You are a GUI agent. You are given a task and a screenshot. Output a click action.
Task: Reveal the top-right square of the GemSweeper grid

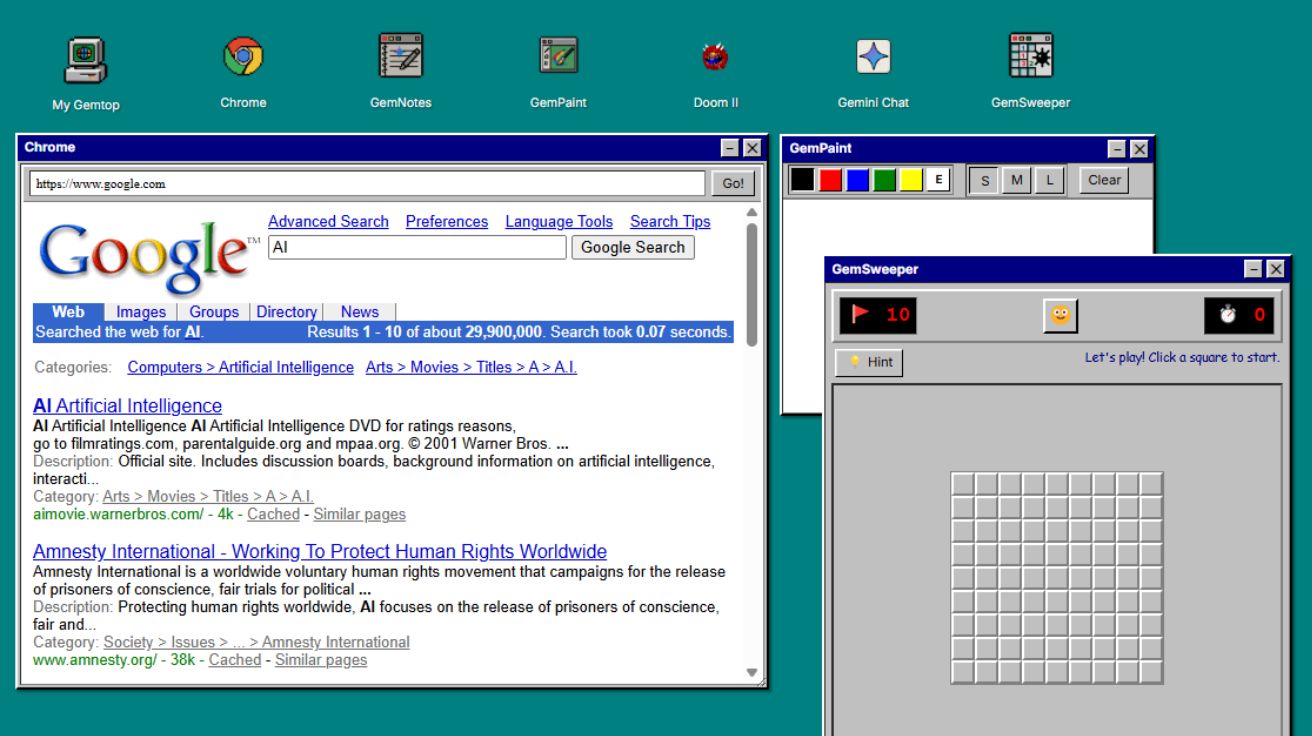point(1151,484)
